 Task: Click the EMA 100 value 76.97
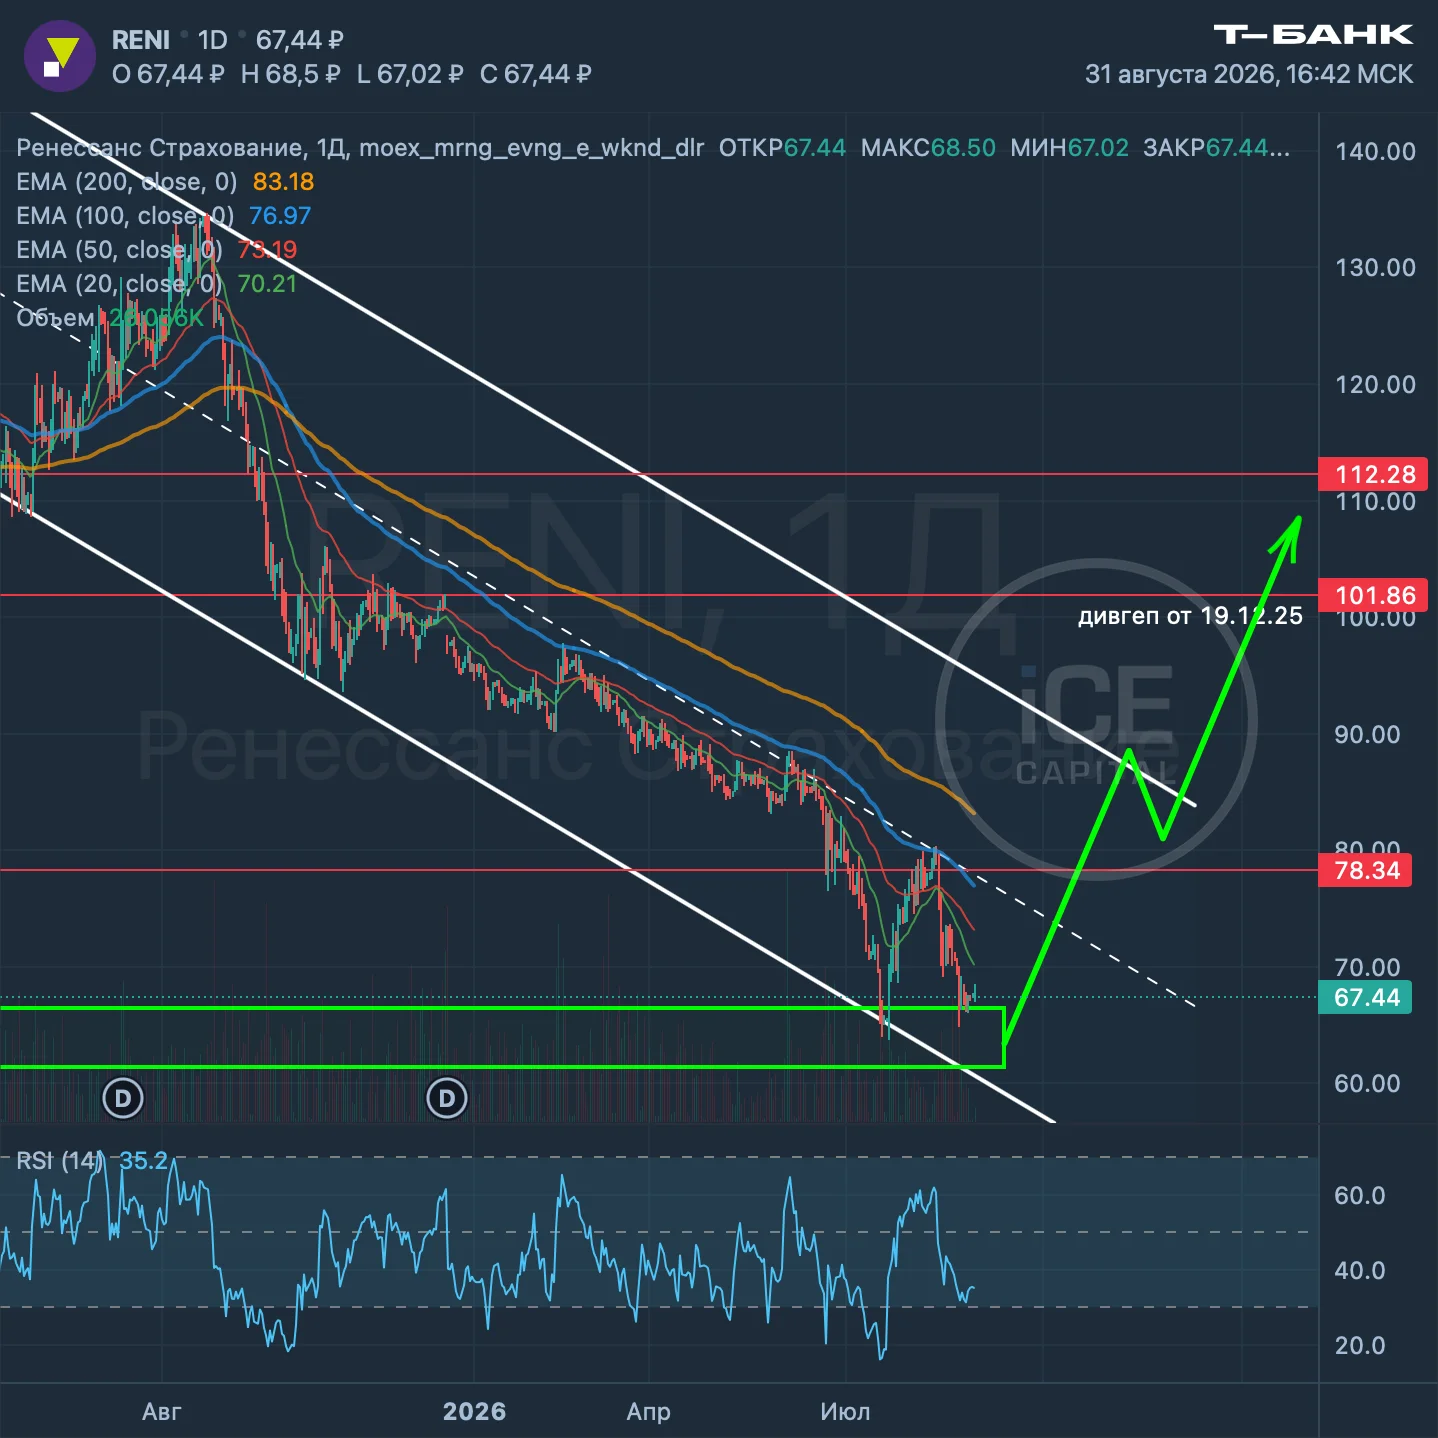pos(280,216)
